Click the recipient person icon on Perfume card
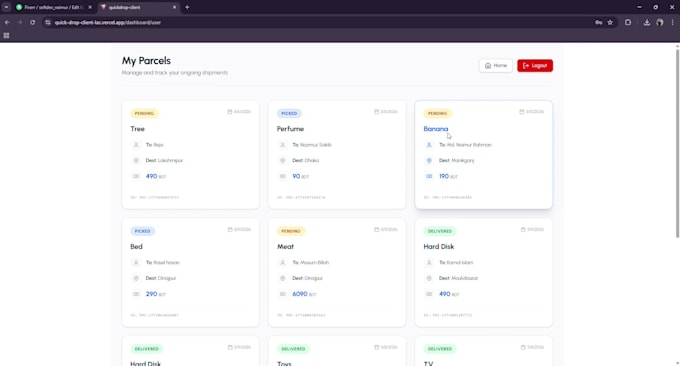 point(282,145)
